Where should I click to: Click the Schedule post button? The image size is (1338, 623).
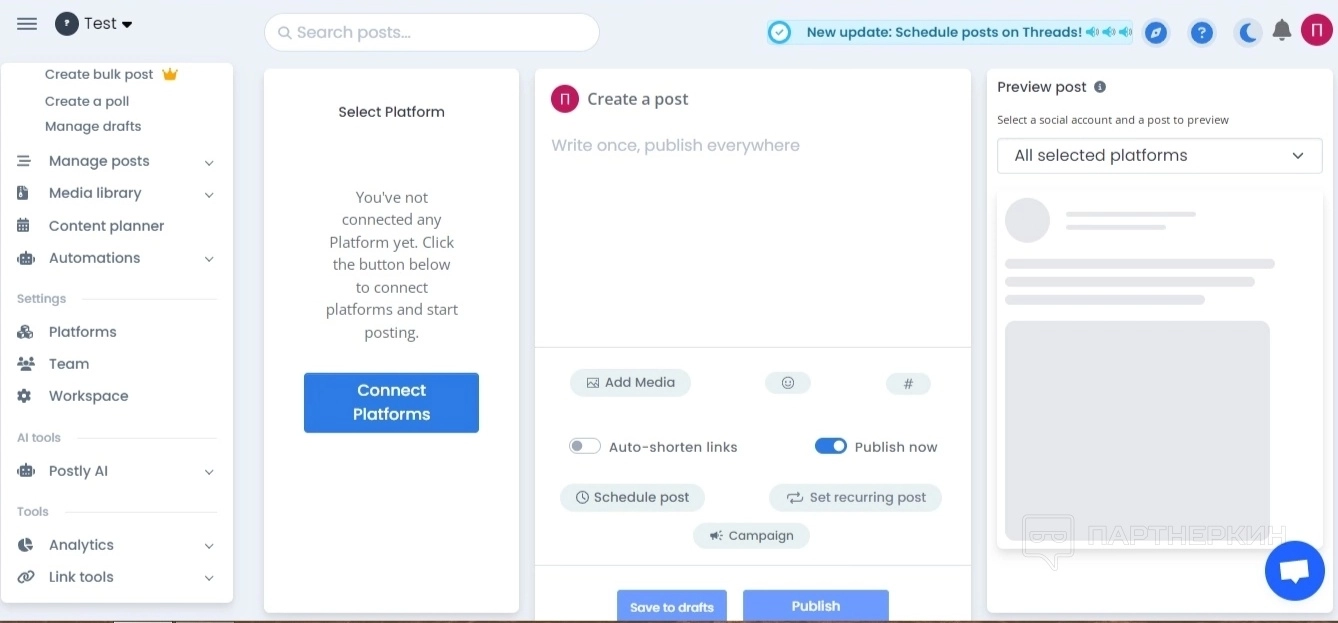tap(632, 498)
